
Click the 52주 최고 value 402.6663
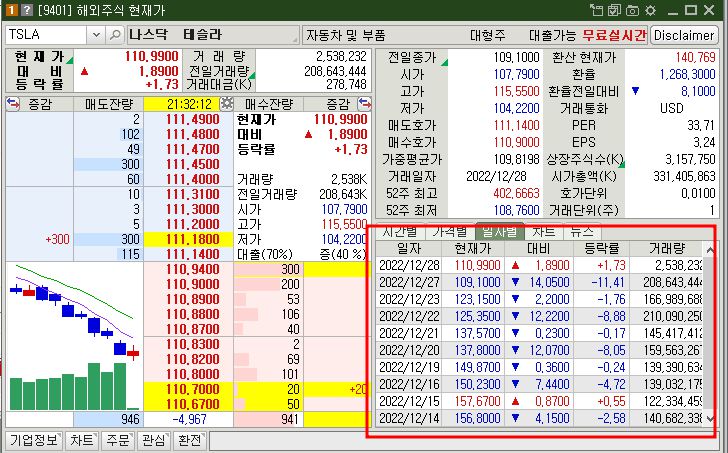[x=516, y=193]
